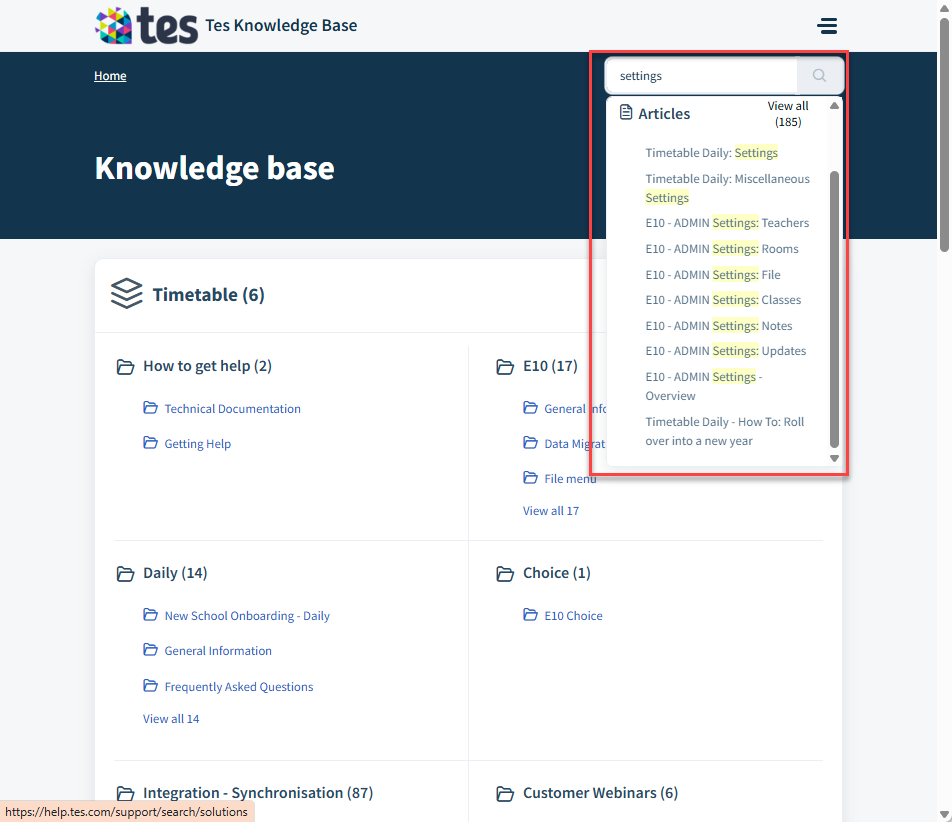952x822 pixels.
Task: Click the folder icon beside E10 Choice
Action: pyautogui.click(x=530, y=614)
